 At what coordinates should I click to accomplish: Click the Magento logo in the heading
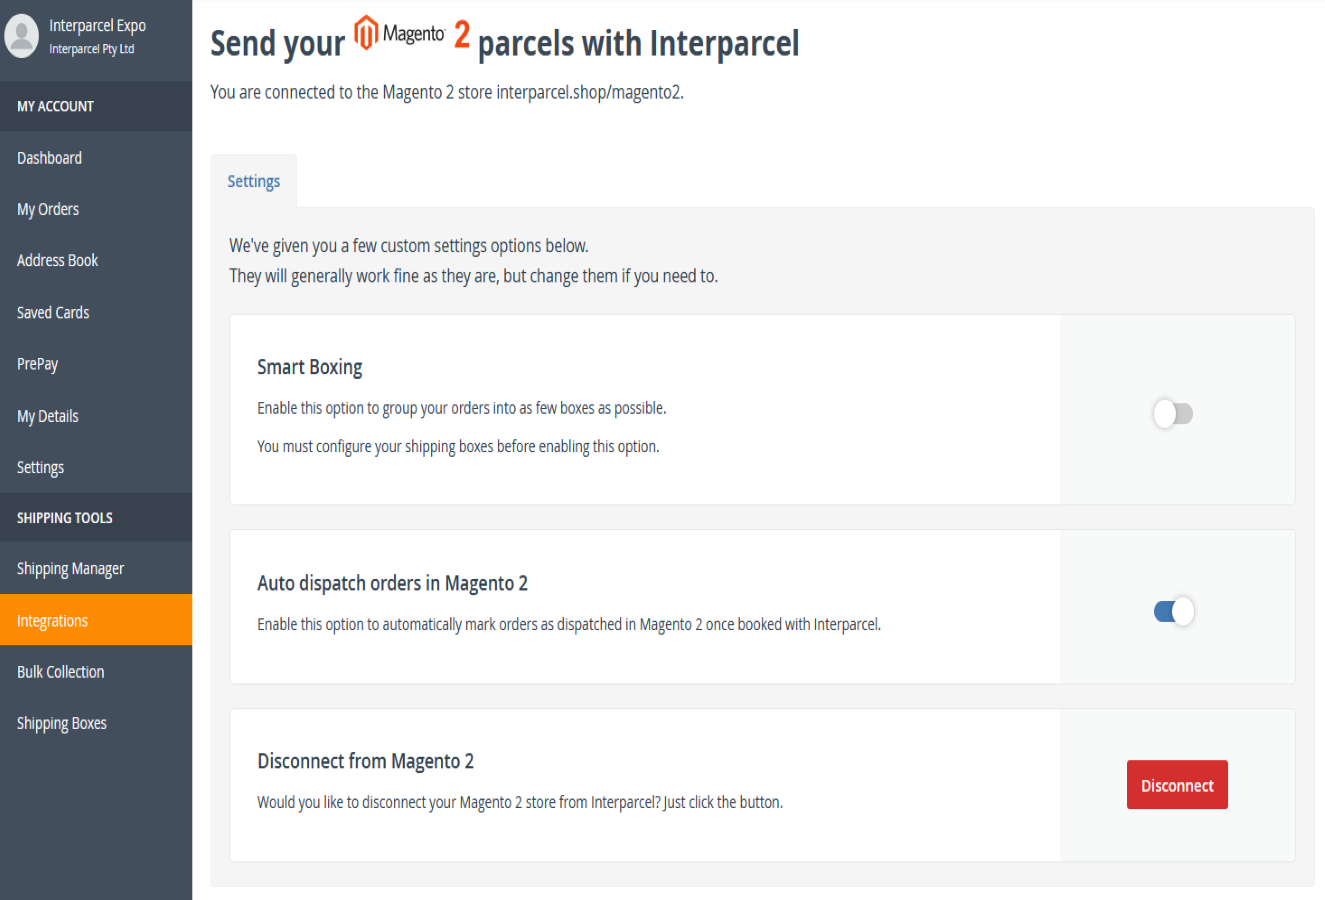tap(400, 34)
